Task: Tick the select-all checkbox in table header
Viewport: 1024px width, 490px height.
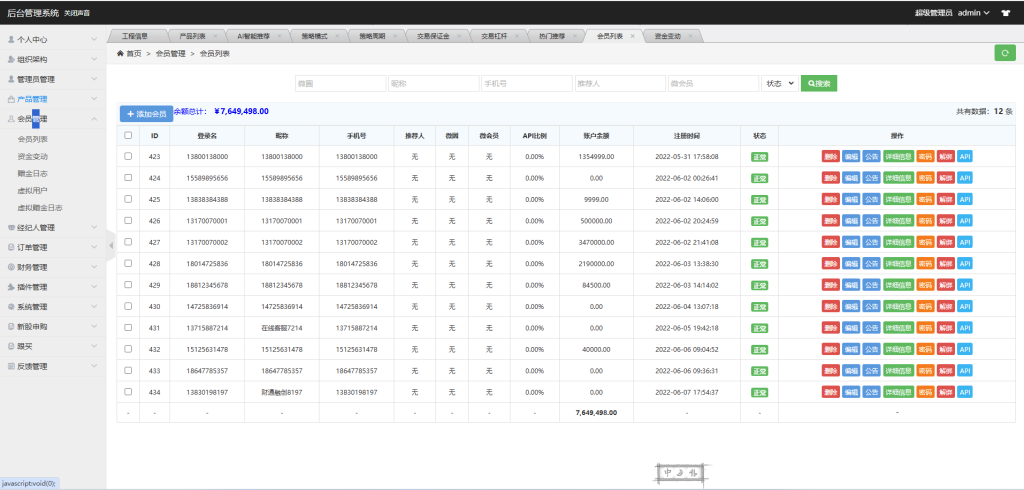Action: coord(127,135)
